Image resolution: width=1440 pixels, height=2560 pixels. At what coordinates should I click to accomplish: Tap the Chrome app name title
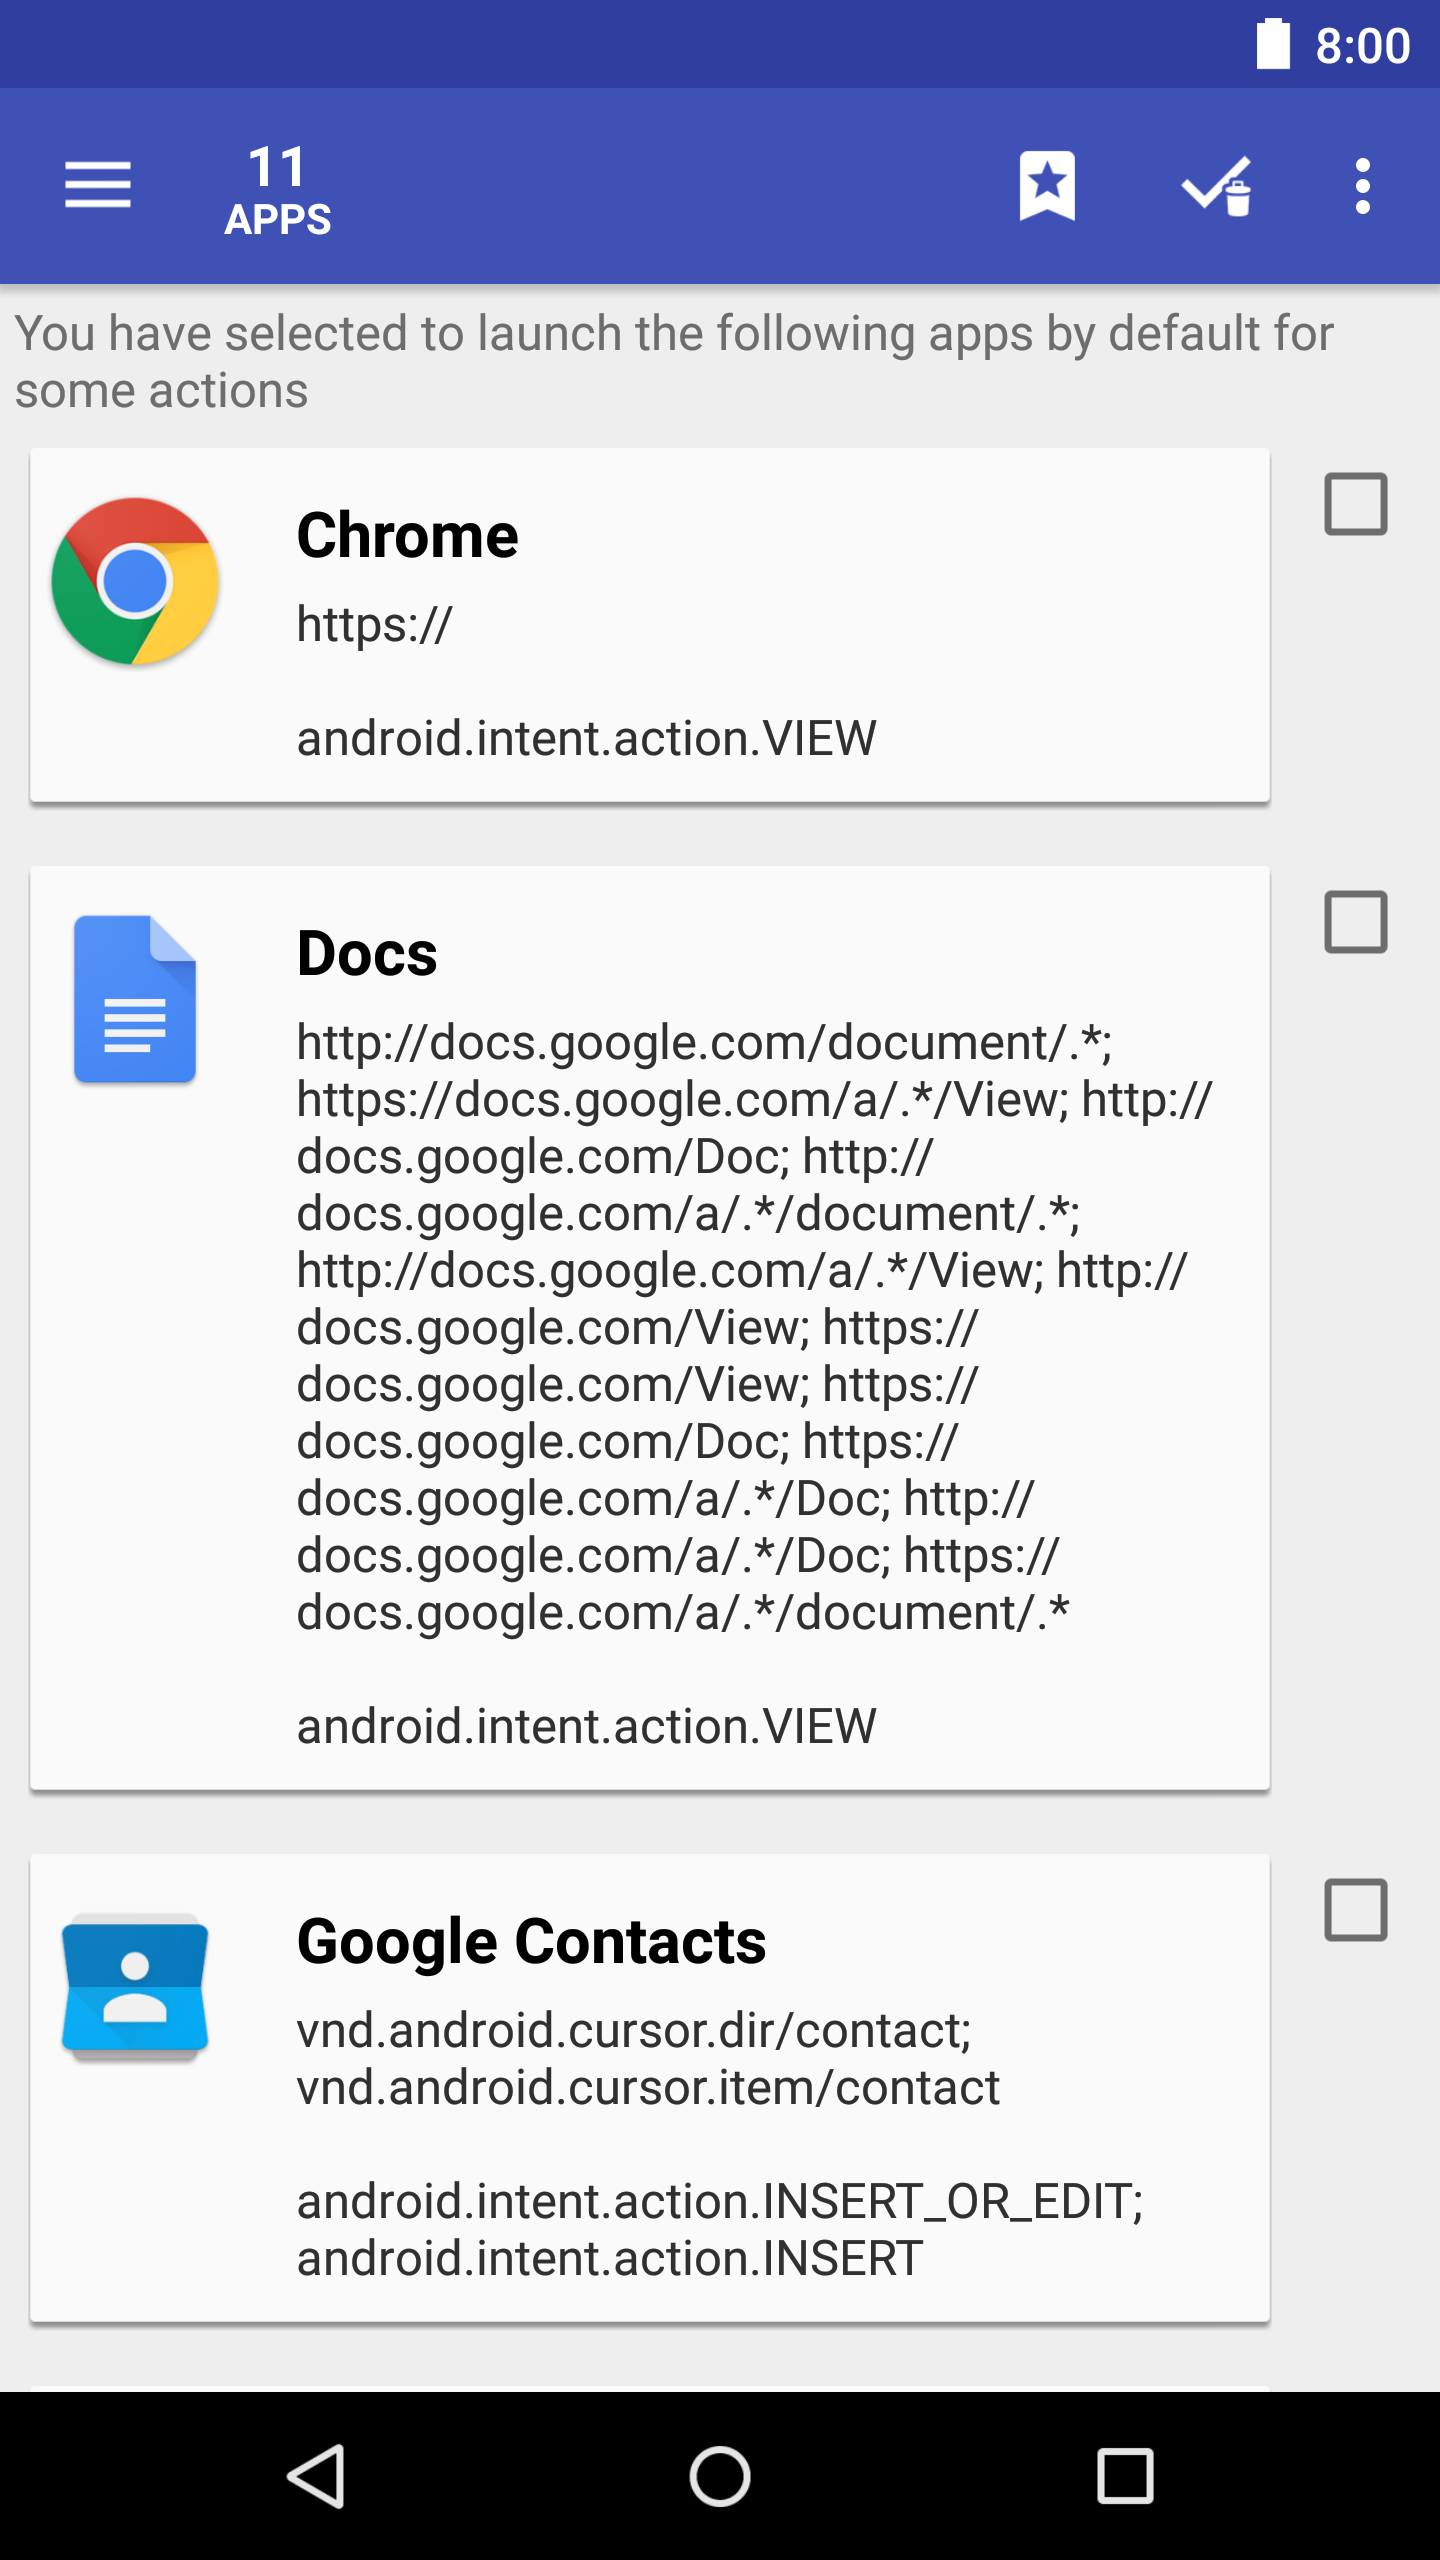pos(407,535)
